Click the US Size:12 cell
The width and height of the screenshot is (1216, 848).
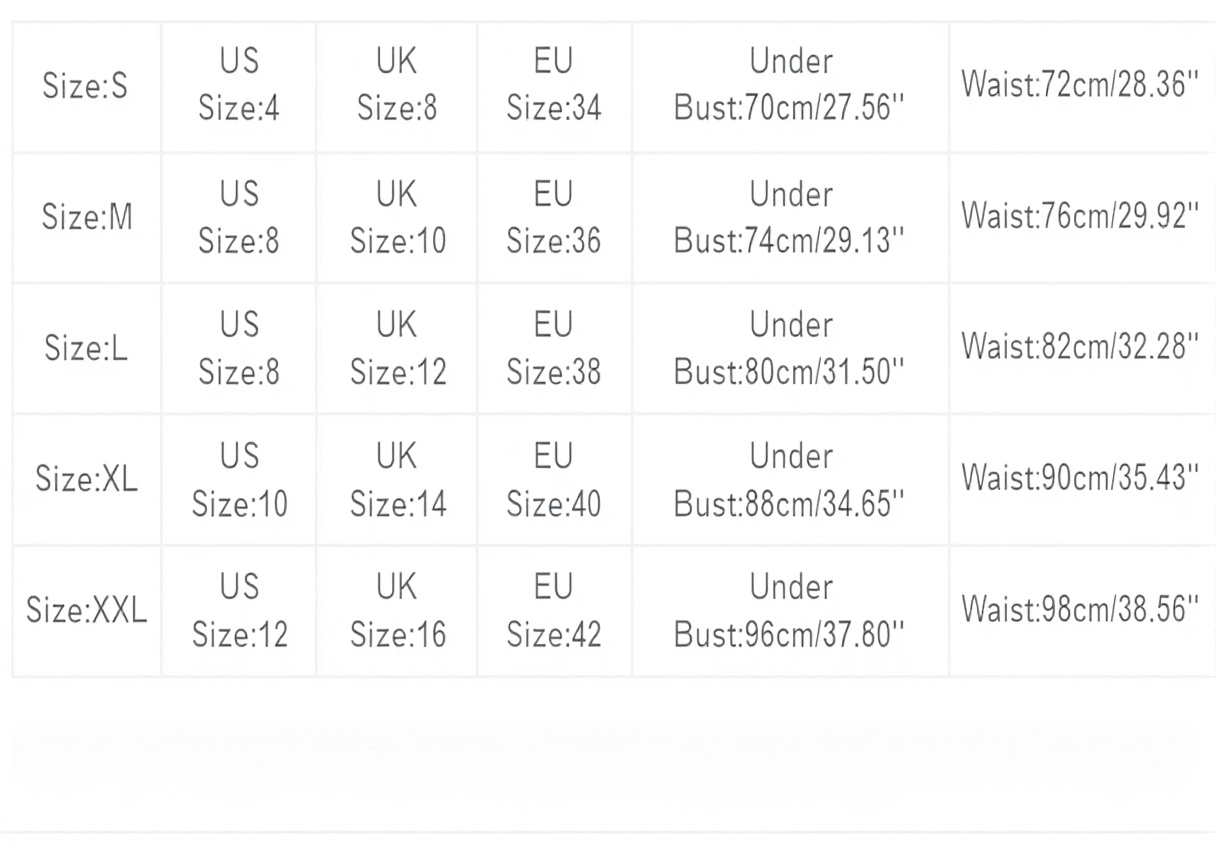[239, 610]
